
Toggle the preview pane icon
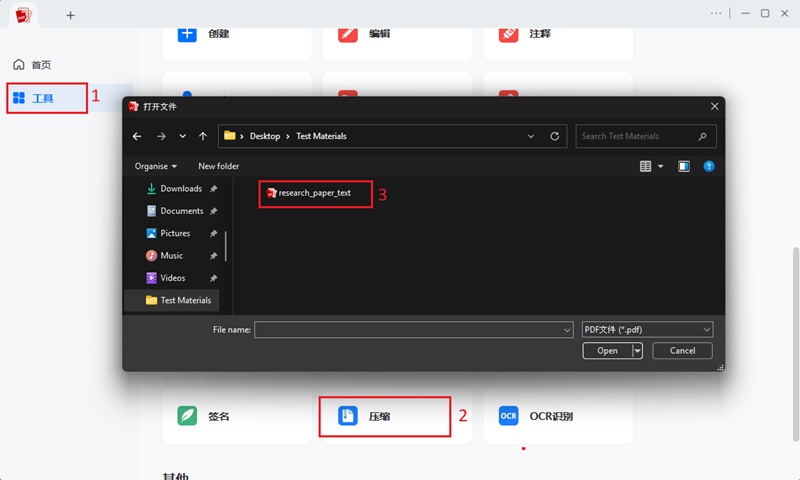tap(684, 166)
